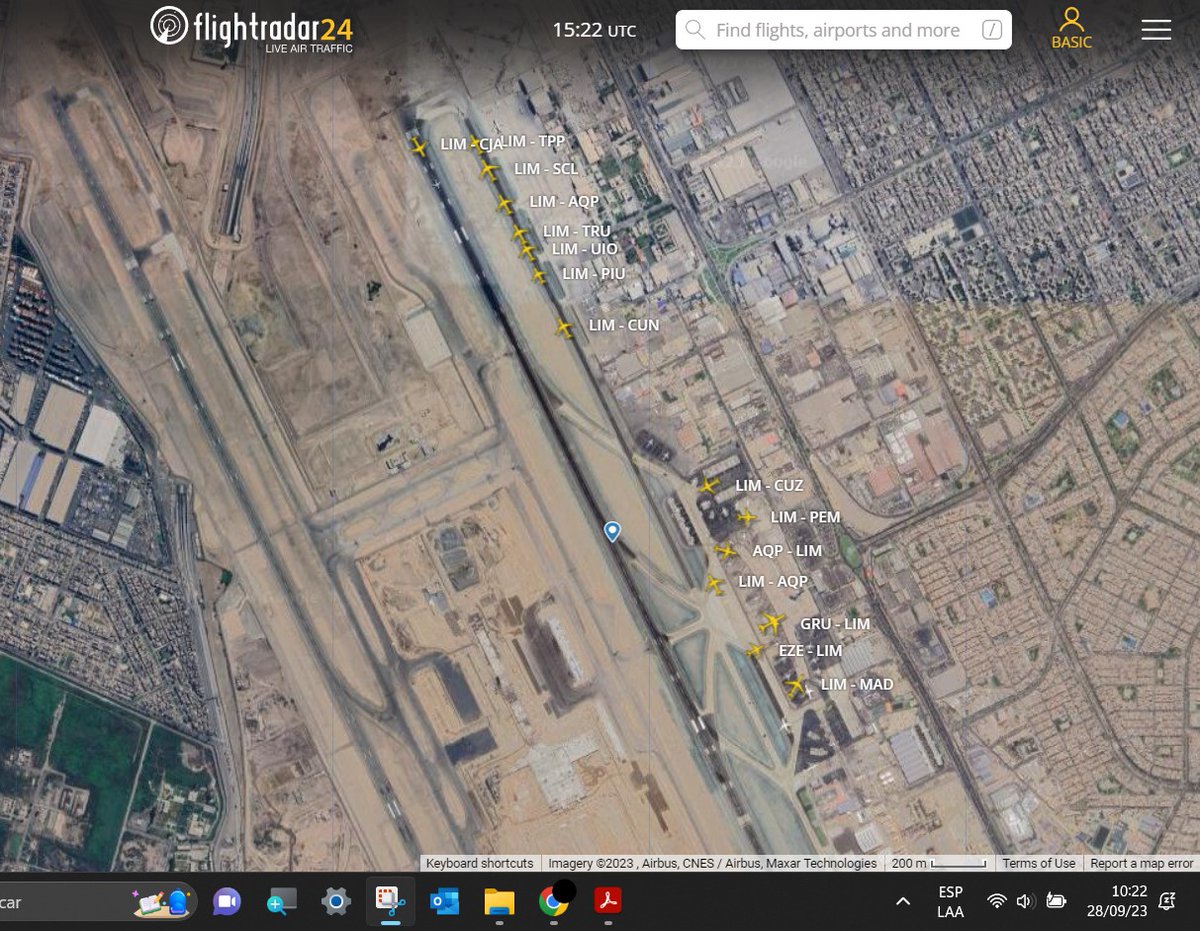Click the Terms of Use link
This screenshot has height=931, width=1200.
pos(1039,863)
